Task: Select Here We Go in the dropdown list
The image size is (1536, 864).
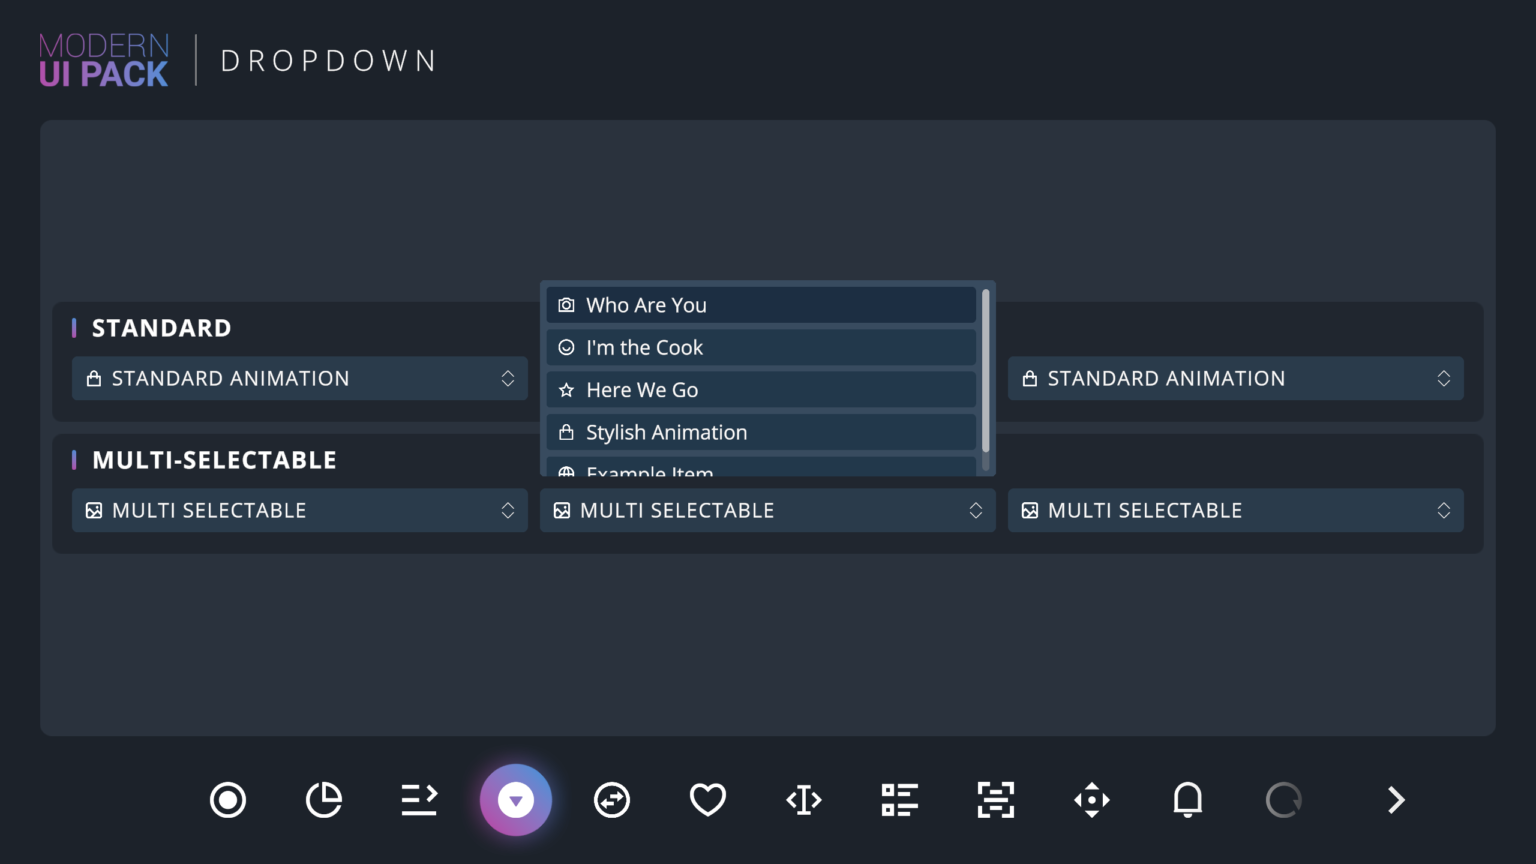Action: [760, 390]
